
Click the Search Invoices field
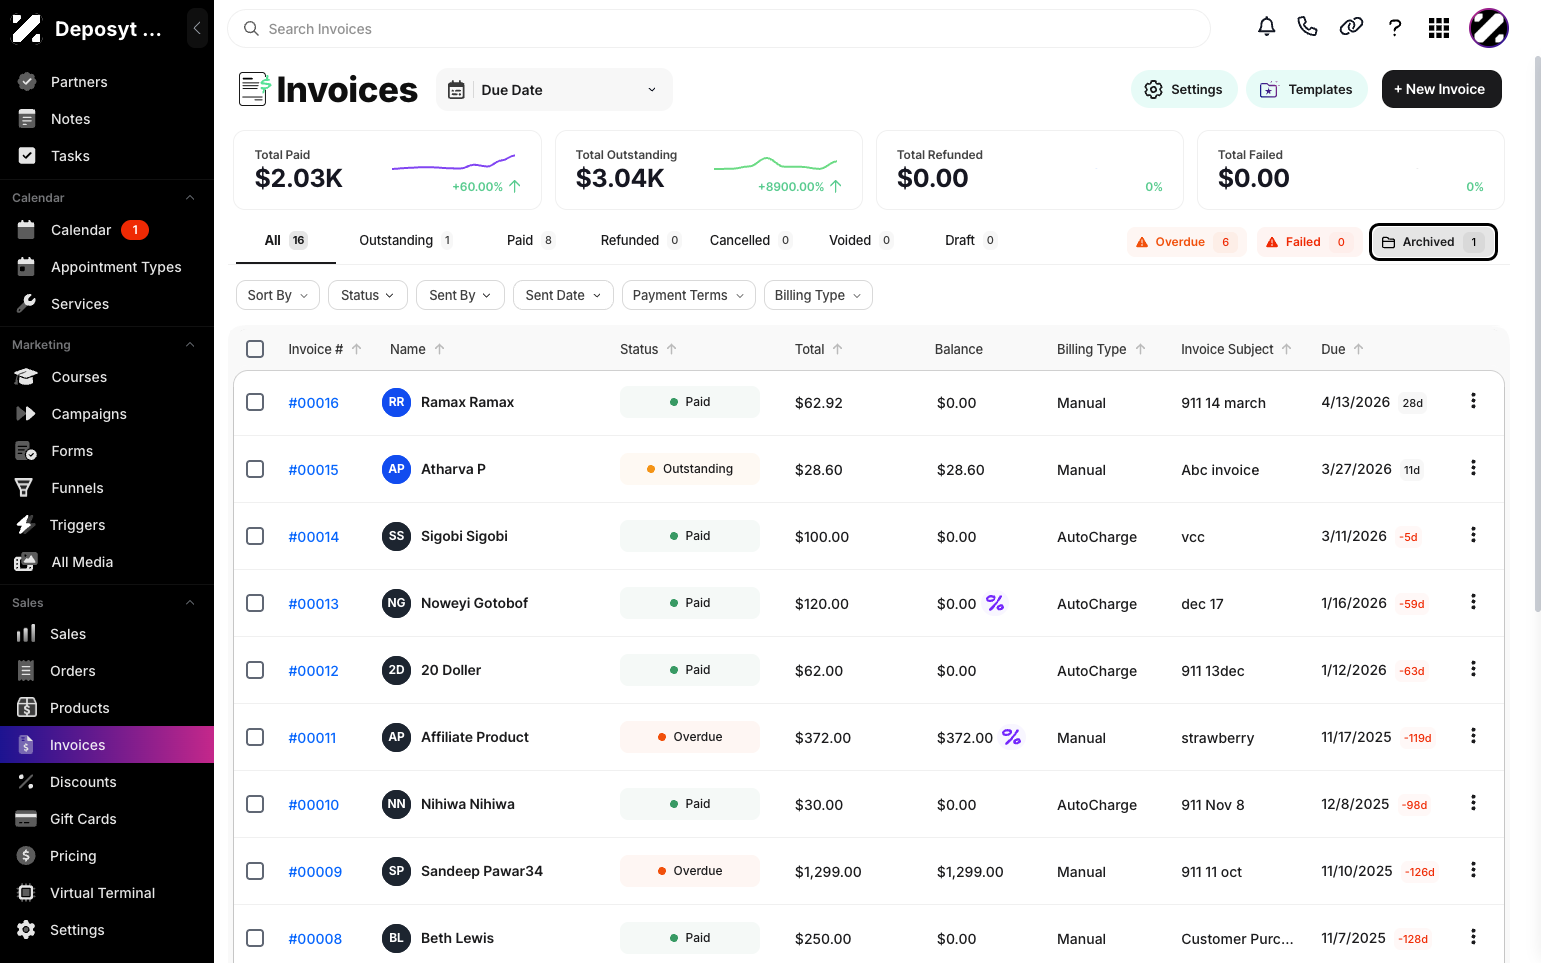point(719,29)
